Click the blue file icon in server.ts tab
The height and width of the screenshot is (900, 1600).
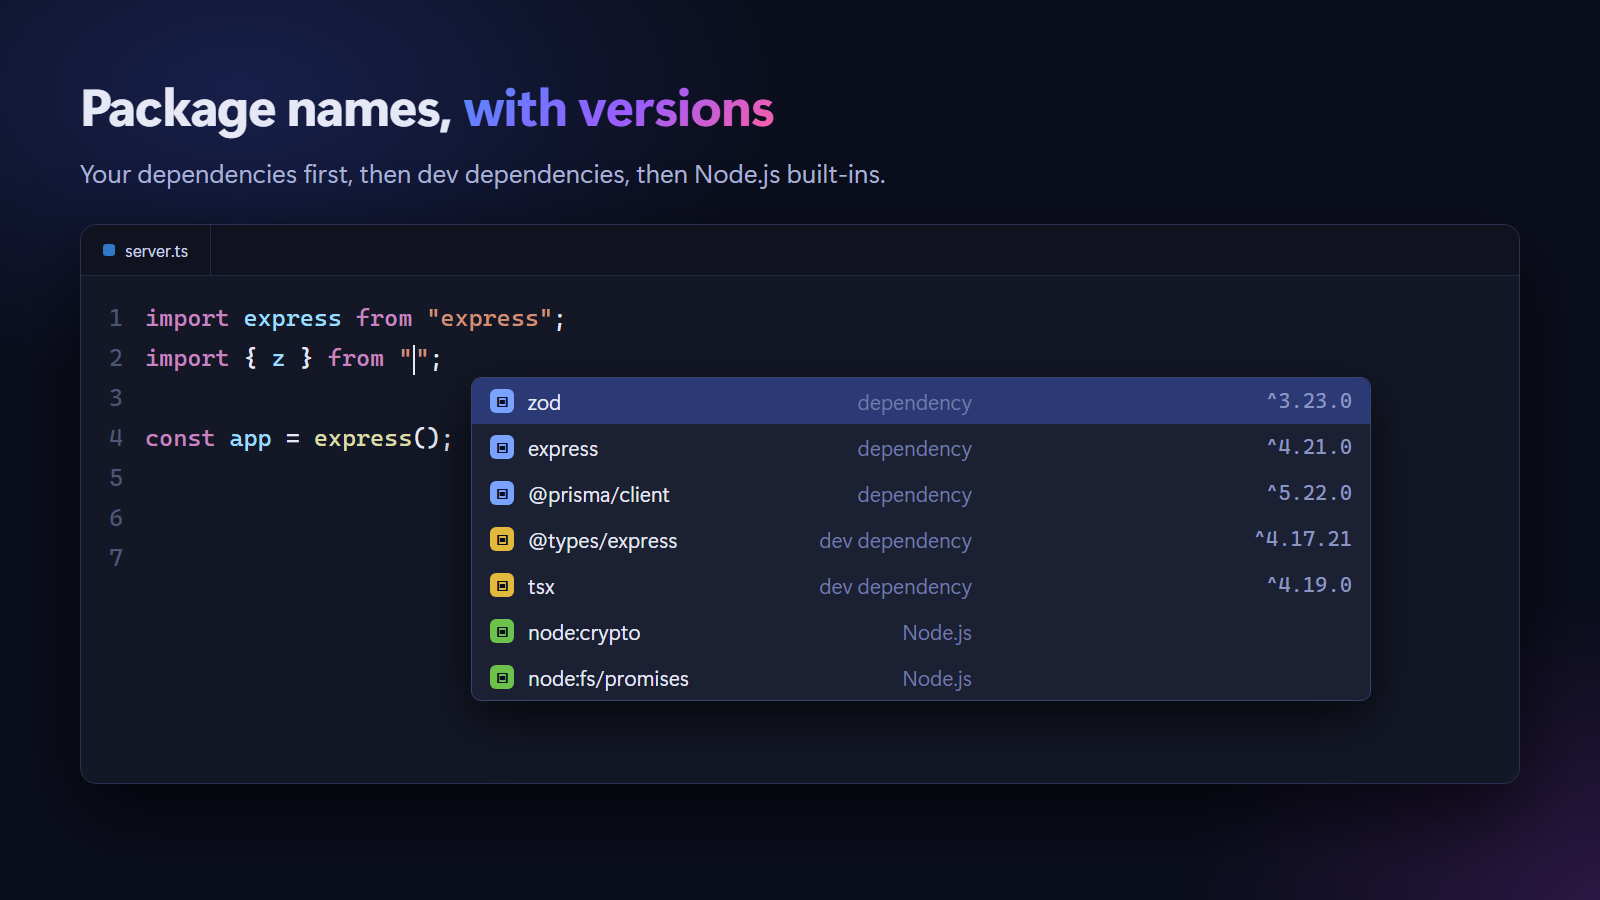click(x=109, y=250)
